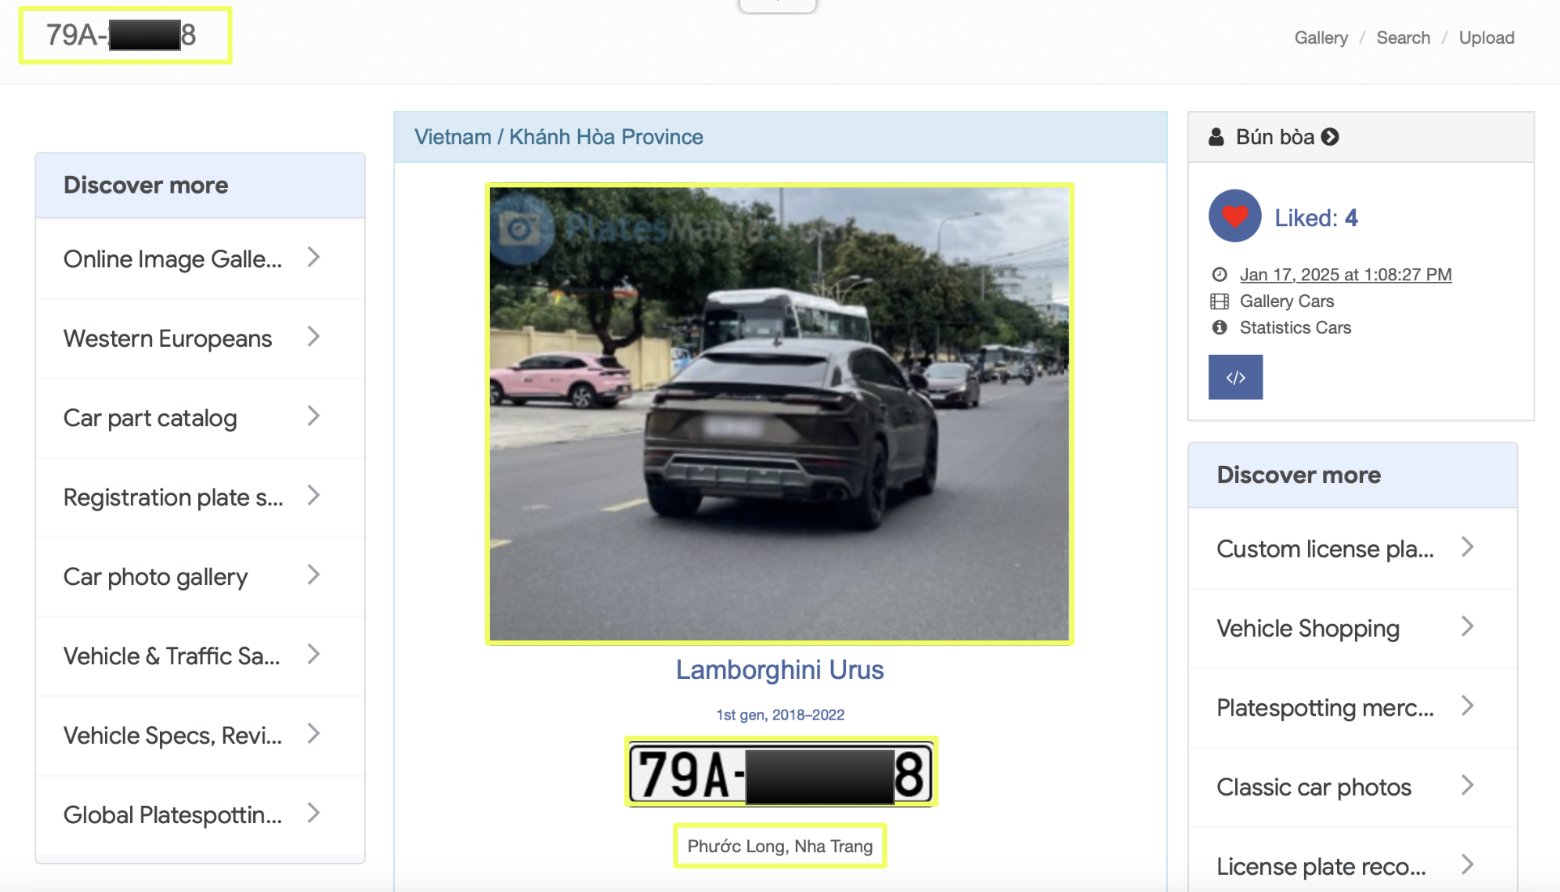Select License plate recognition list item

coord(1353,860)
